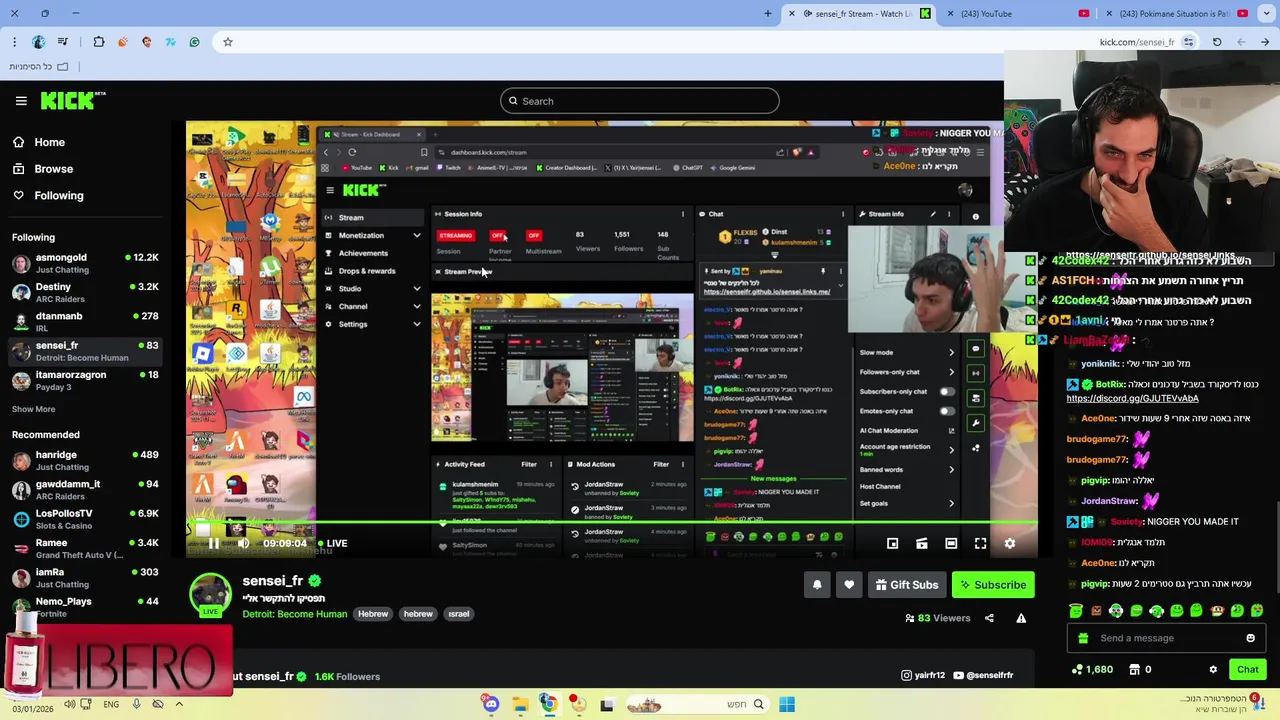Open Destiny channel in sidebar

tap(85, 292)
